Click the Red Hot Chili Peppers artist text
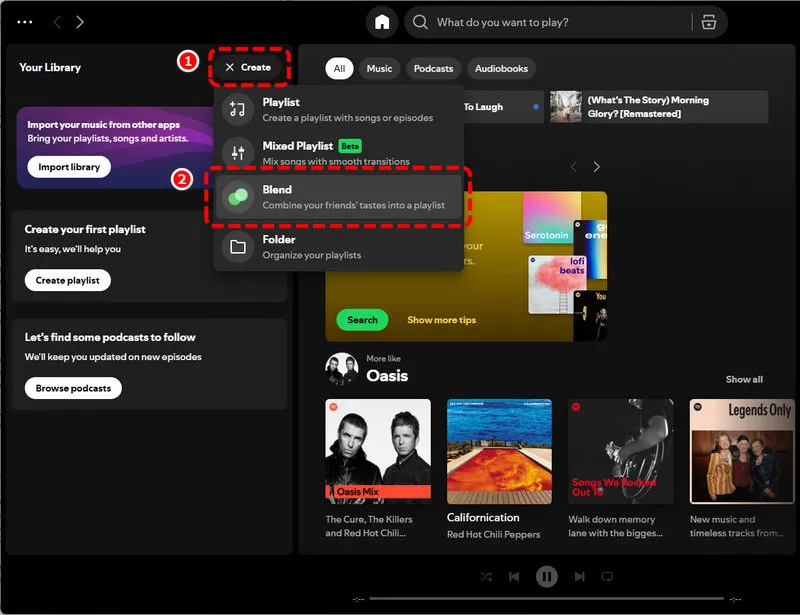This screenshot has width=800, height=615. (x=493, y=534)
